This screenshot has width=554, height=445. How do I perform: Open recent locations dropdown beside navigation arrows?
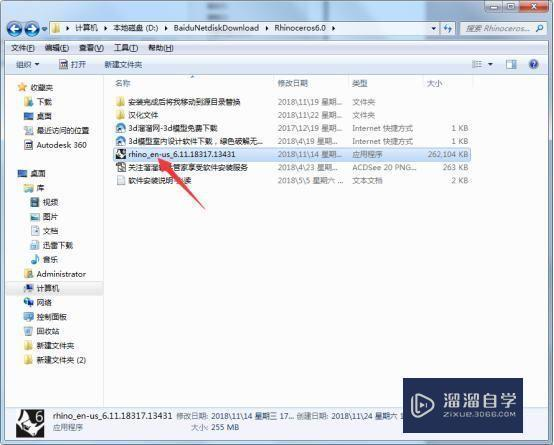tap(44, 29)
